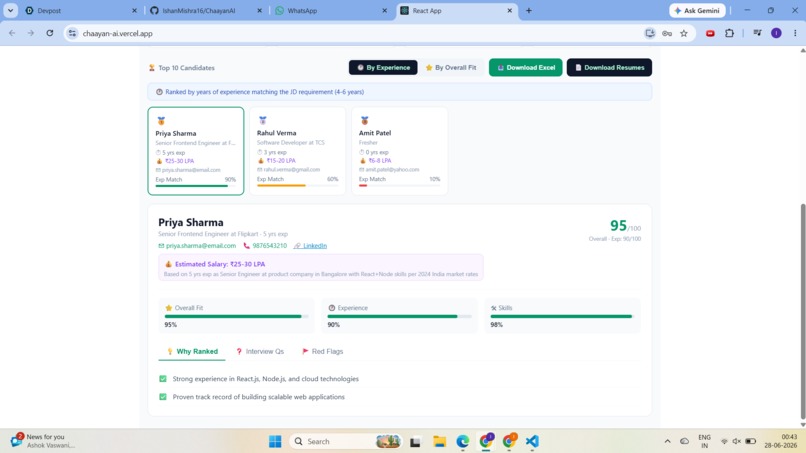Image resolution: width=806 pixels, height=453 pixels.
Task: Click checkmark beside scalable web applications reason
Action: pos(163,397)
